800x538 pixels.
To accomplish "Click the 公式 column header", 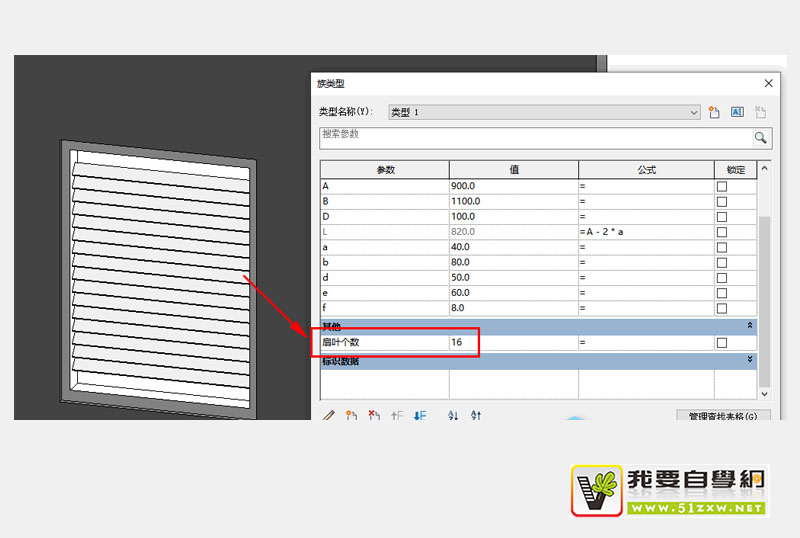I will (645, 170).
